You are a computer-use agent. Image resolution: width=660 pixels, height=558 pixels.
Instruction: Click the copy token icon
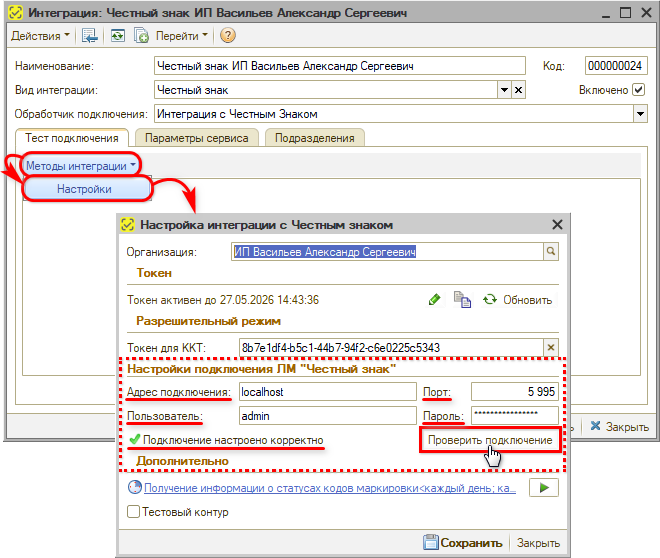coord(462,300)
